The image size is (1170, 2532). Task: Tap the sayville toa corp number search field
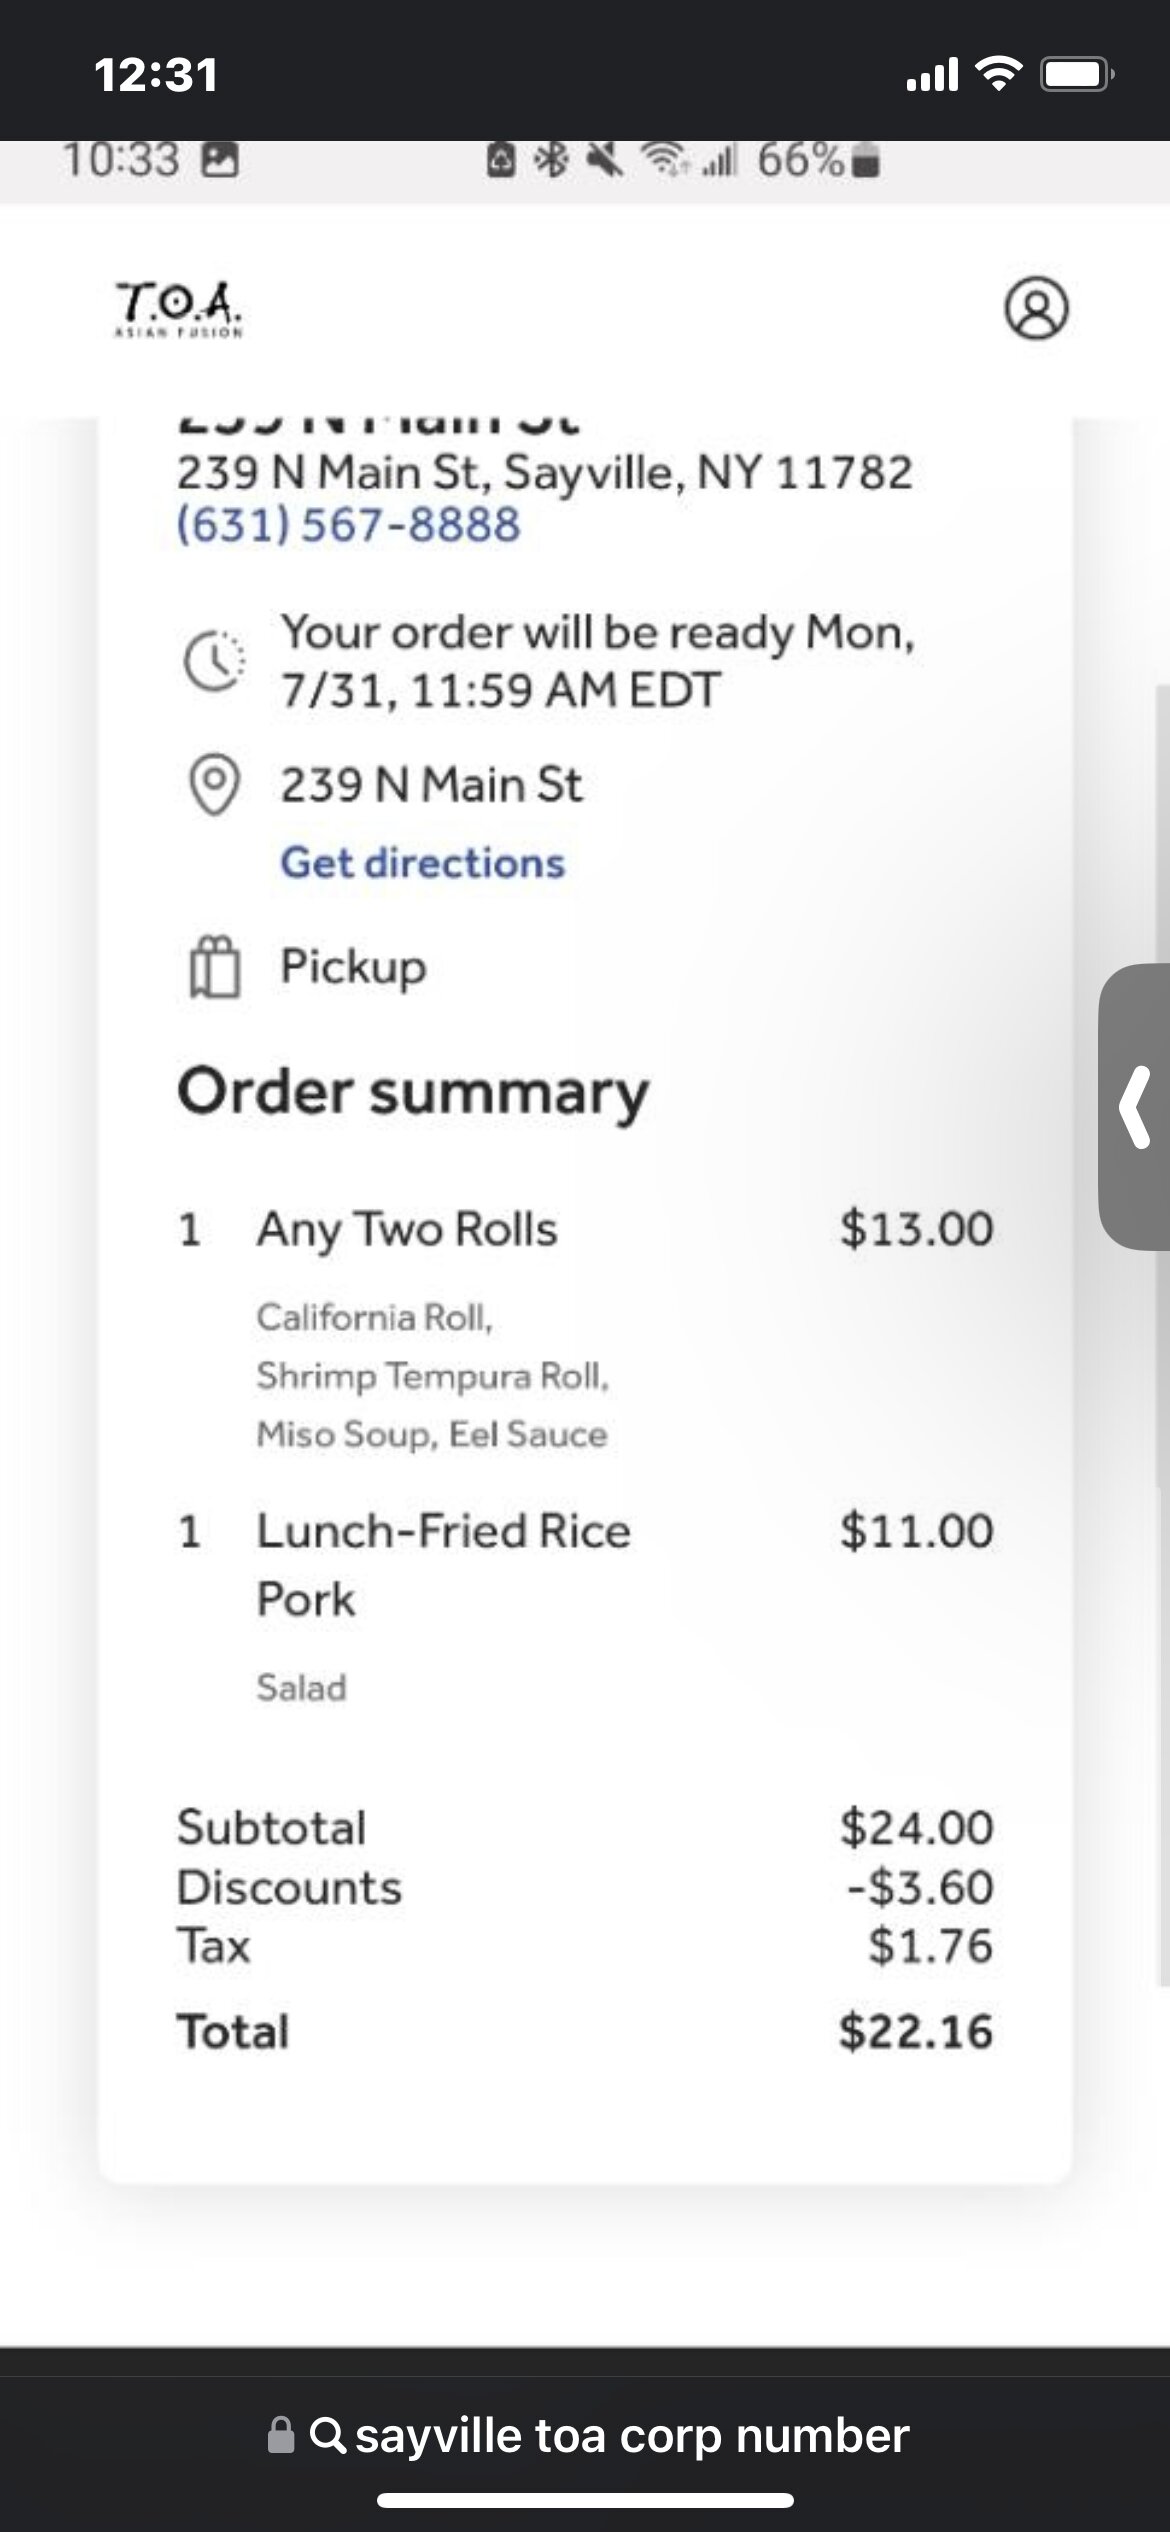click(631, 2435)
